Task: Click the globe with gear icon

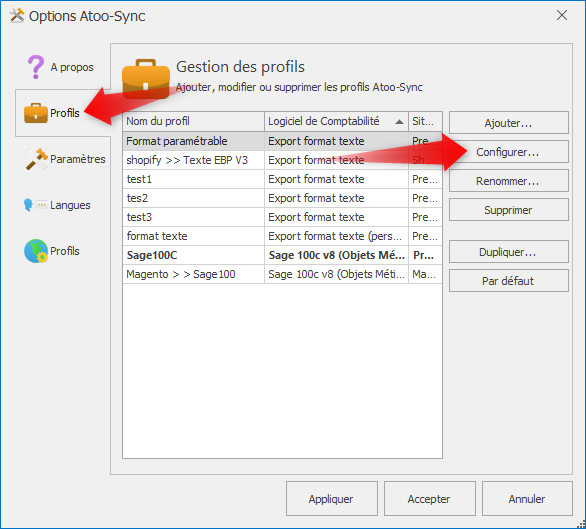Action: coord(36,251)
